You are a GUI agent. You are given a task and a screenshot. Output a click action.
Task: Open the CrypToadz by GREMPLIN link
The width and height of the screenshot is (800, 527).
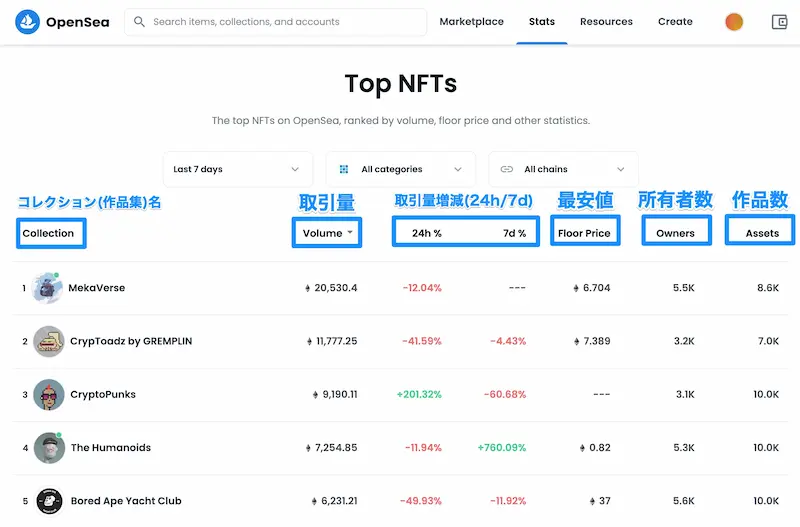click(131, 341)
